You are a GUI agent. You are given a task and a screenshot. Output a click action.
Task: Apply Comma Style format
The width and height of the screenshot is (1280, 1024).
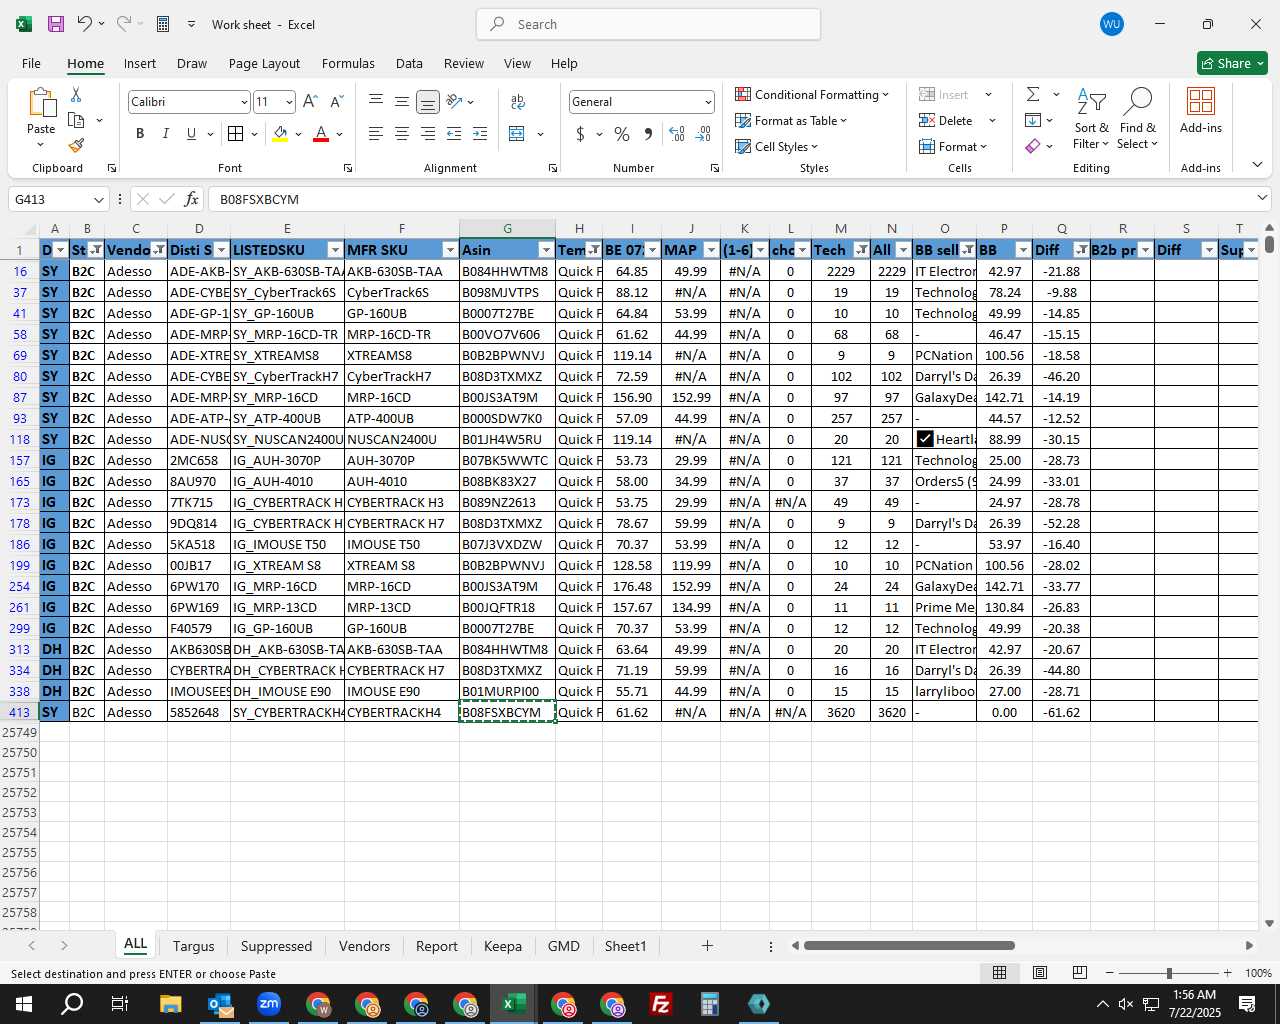pos(648,134)
